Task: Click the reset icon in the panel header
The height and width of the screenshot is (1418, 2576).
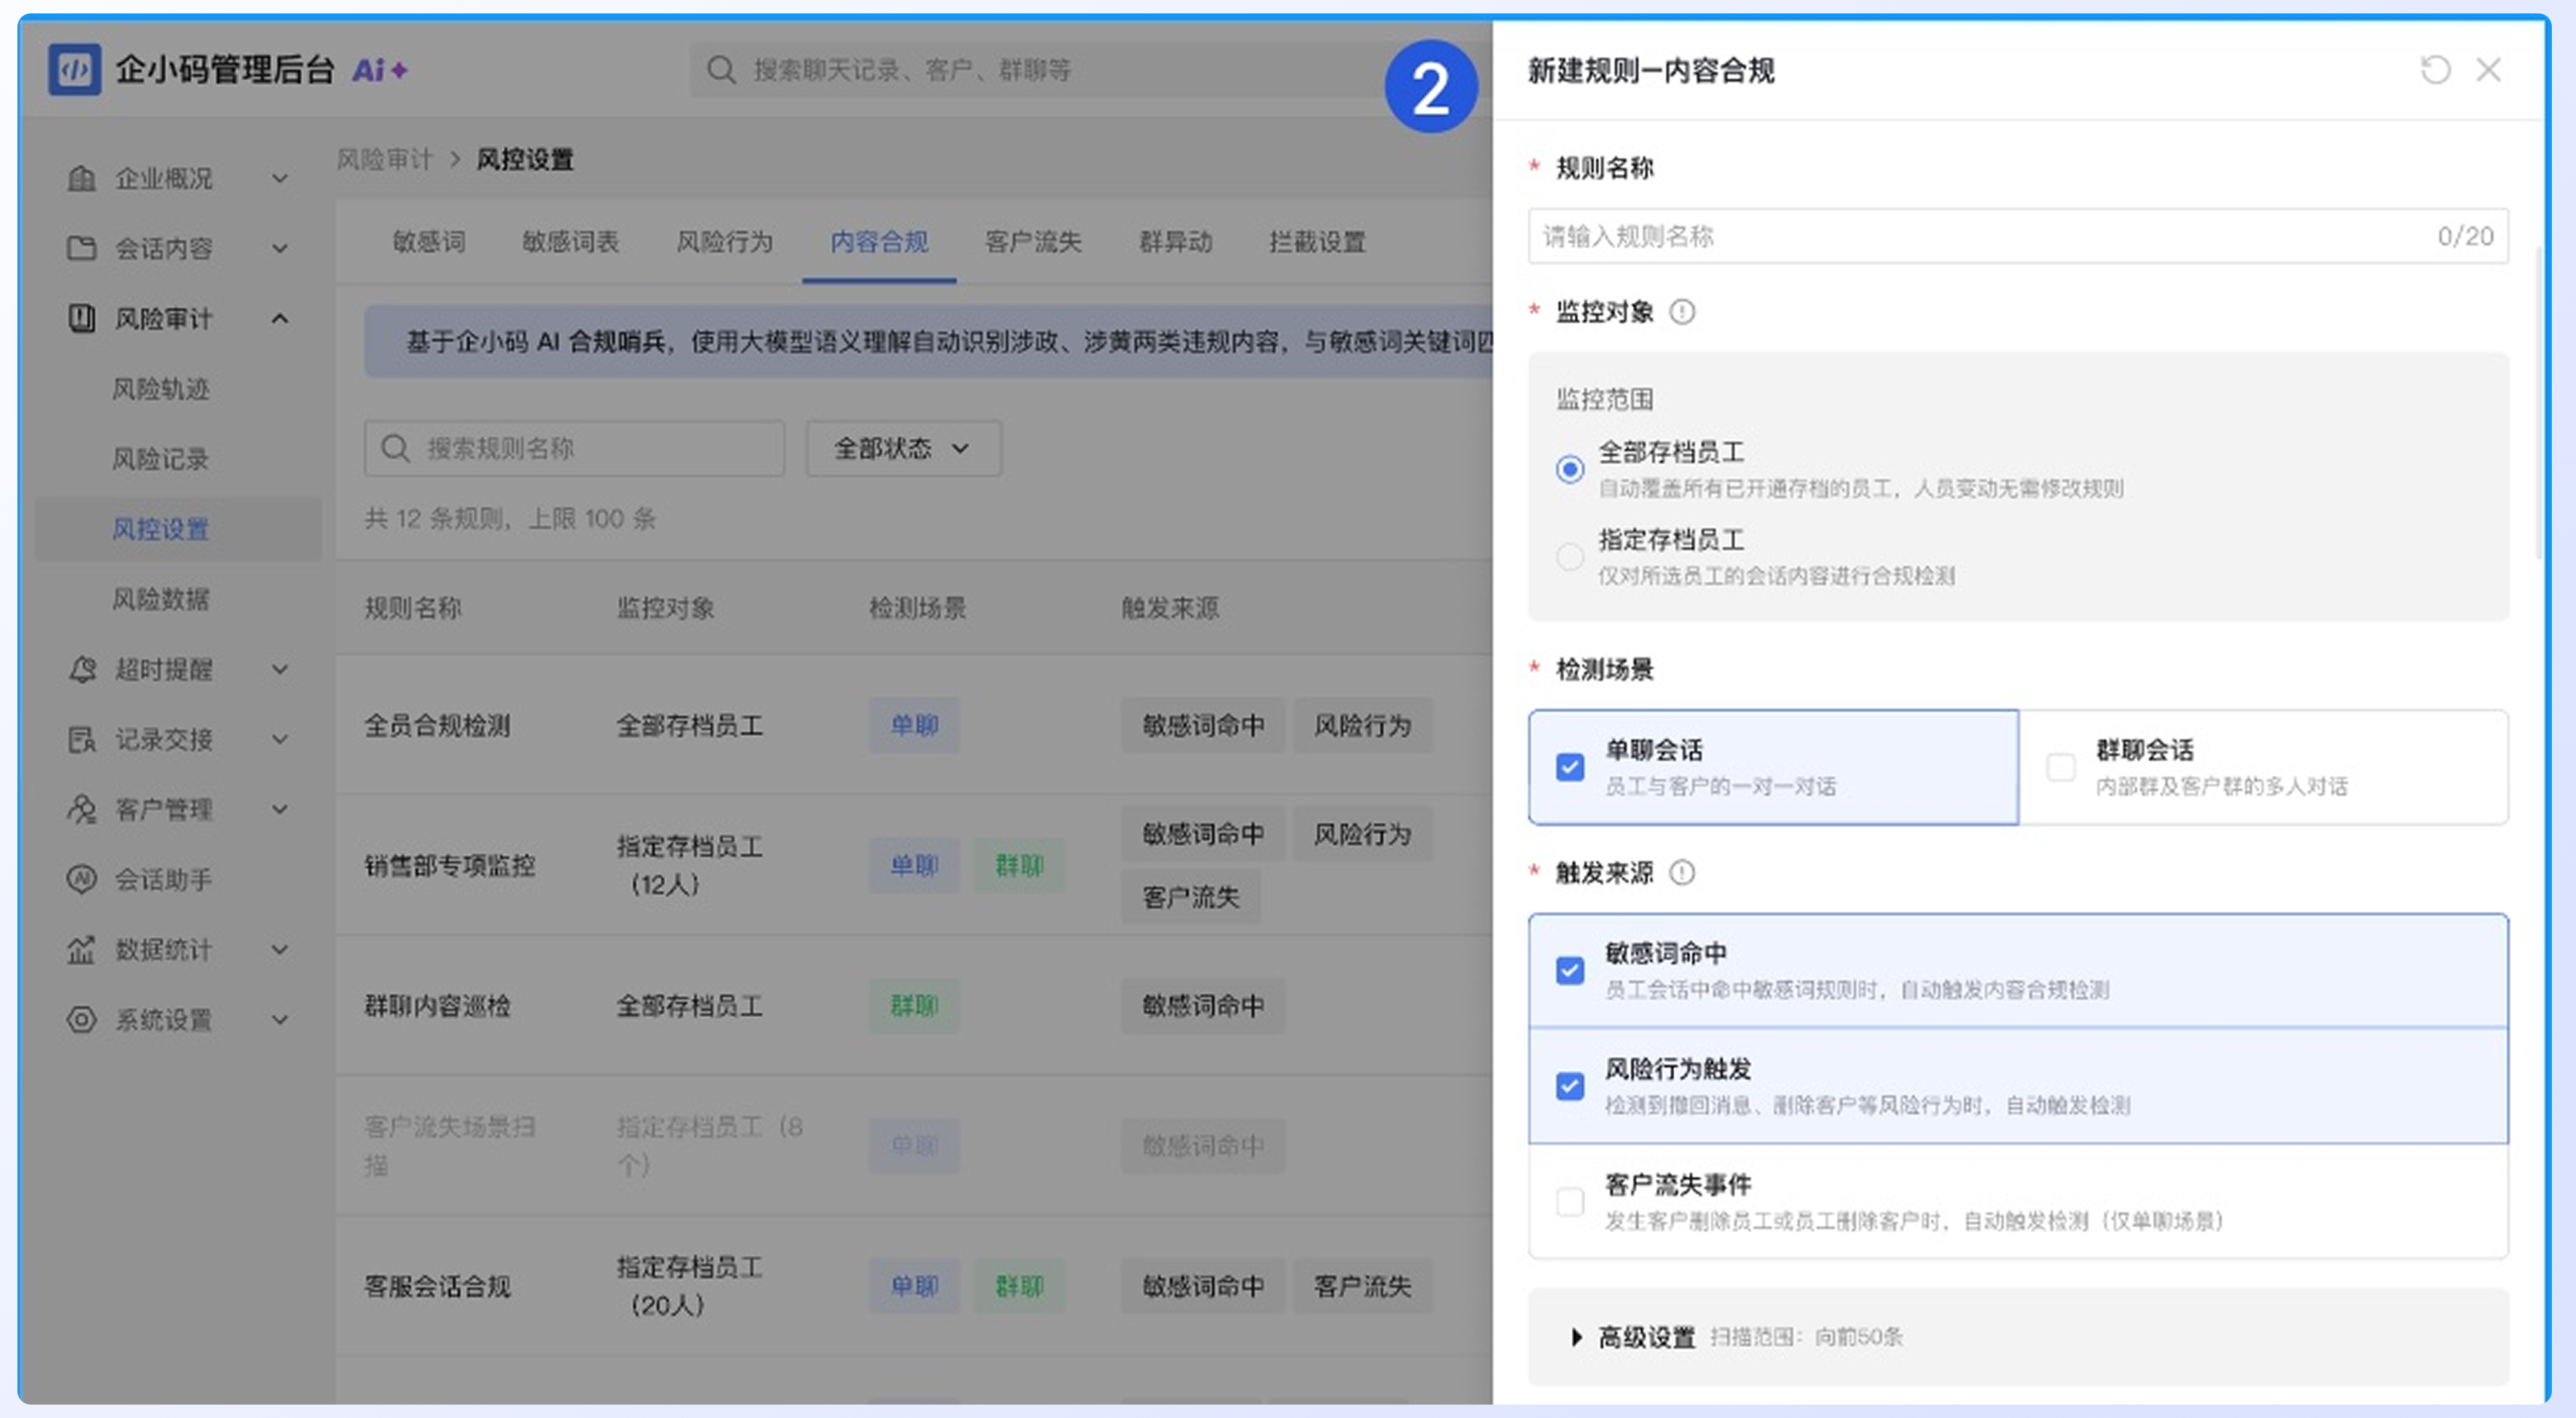Action: click(x=2435, y=70)
